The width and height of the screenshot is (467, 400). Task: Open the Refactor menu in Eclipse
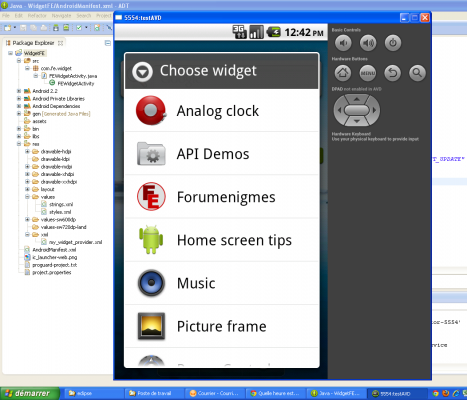pos(37,16)
